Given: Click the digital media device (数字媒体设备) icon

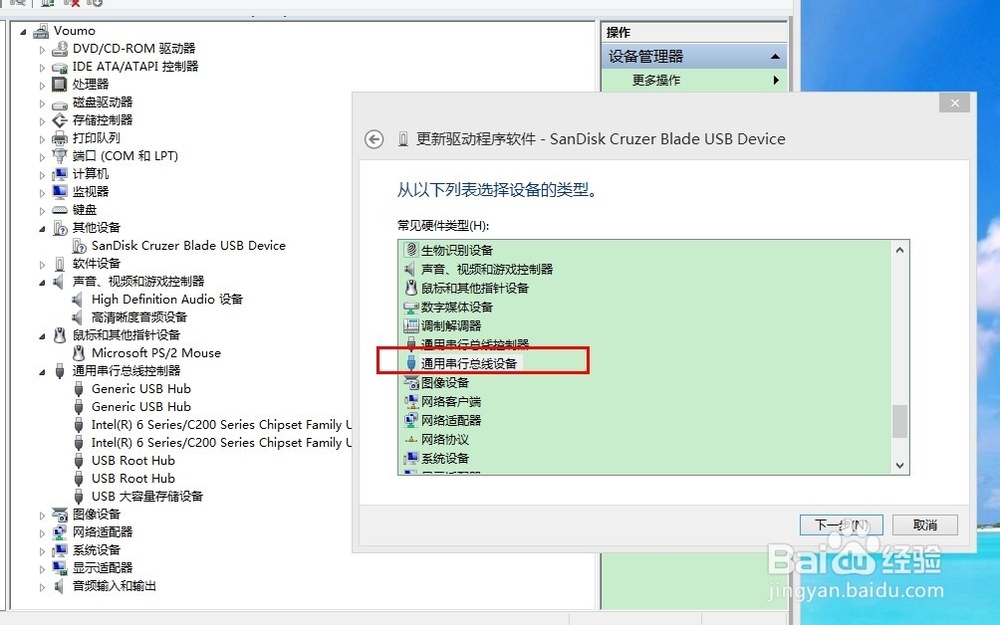Looking at the screenshot, I should click(x=411, y=307).
